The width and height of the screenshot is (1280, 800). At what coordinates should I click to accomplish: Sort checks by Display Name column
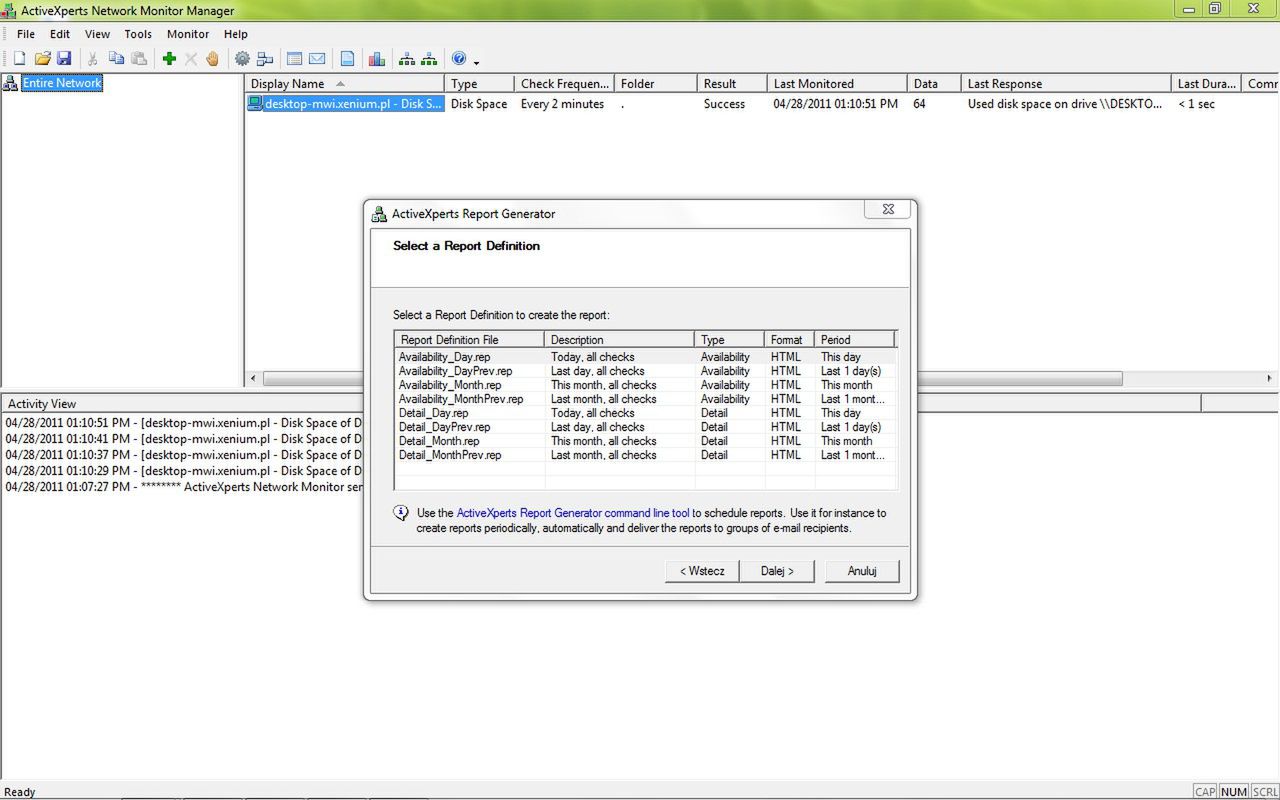345,84
